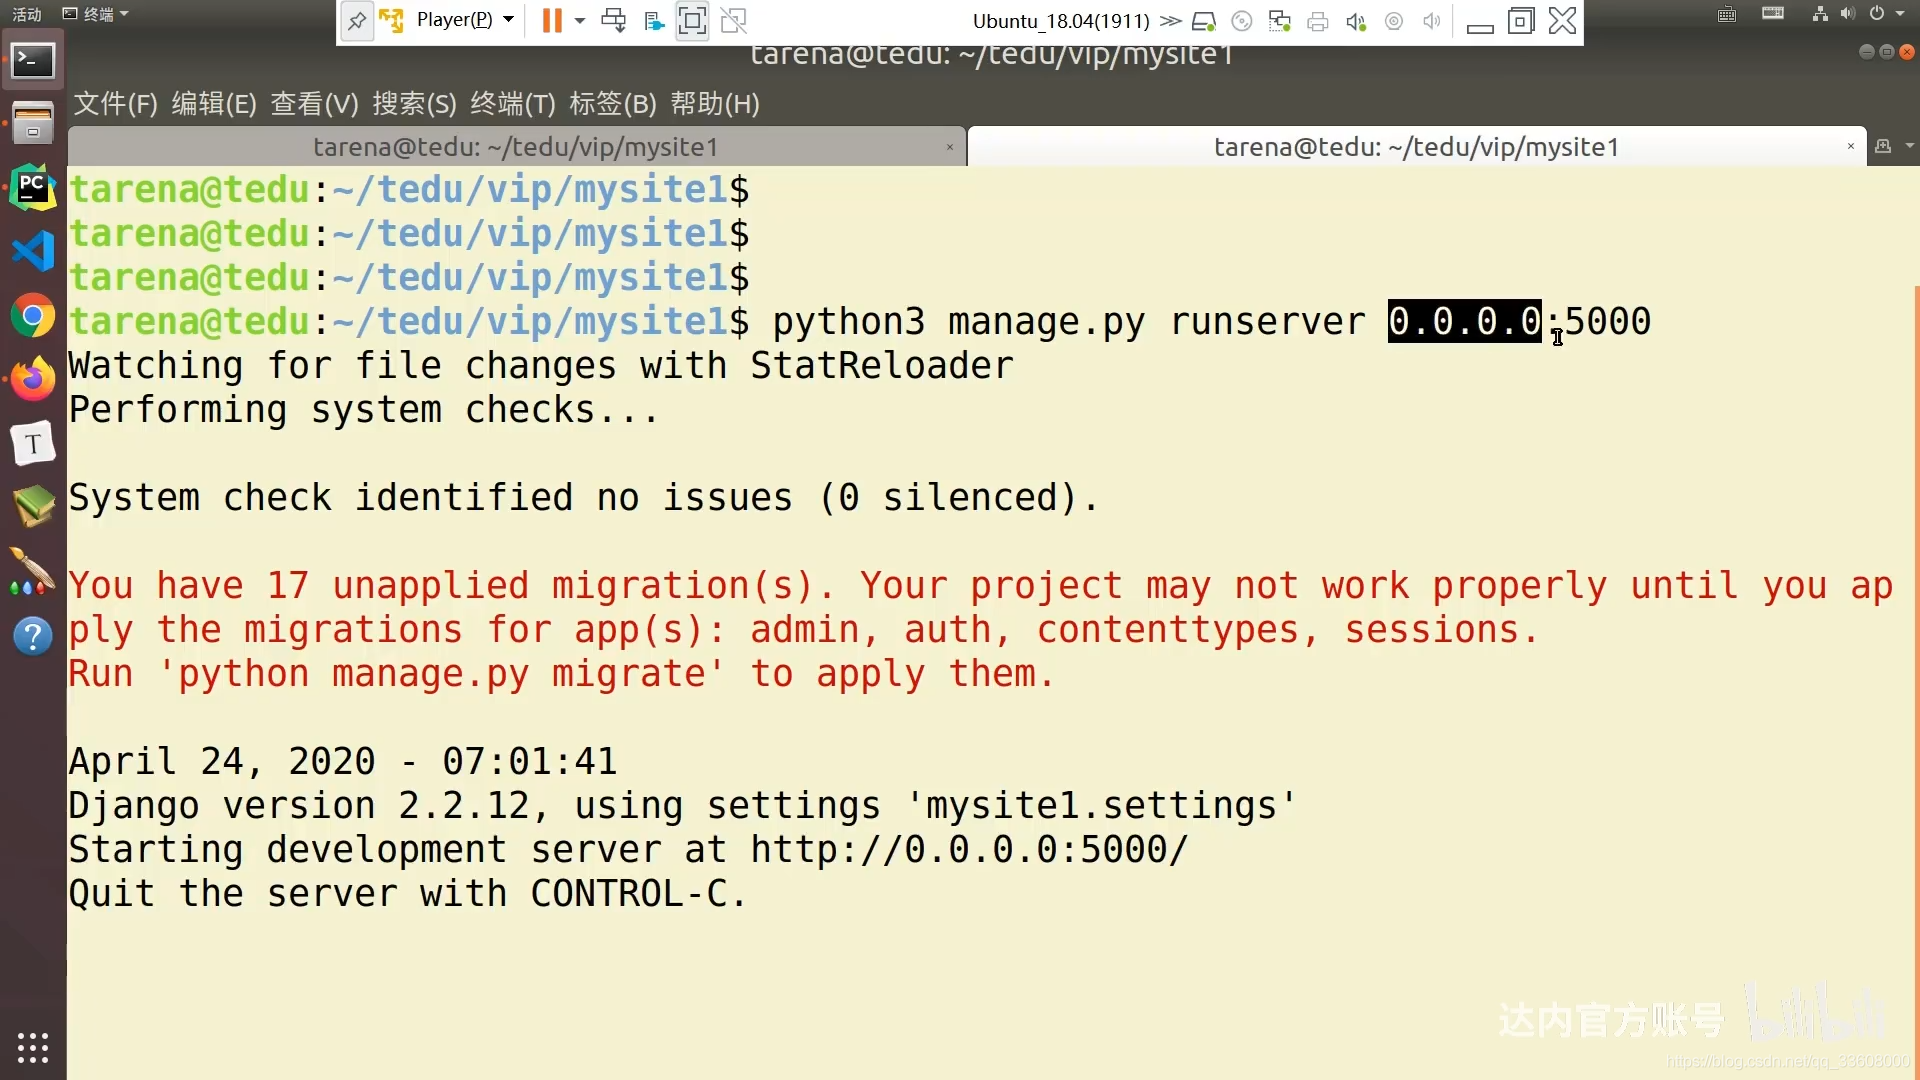This screenshot has height=1080, width=1920.
Task: Click the 活动 Activities button
Action: tap(26, 14)
